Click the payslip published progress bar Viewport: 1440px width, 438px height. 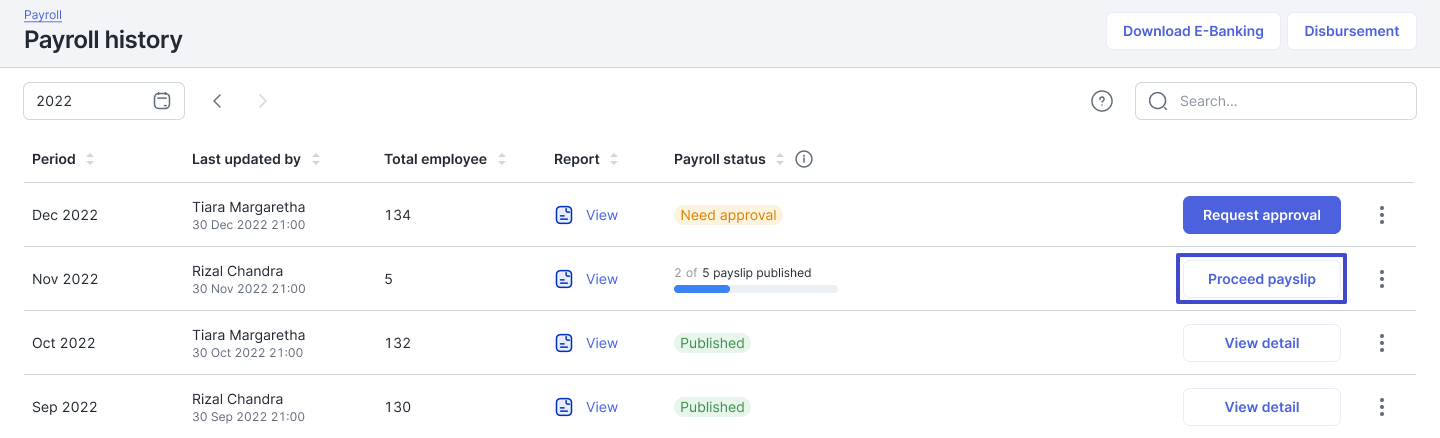755,289
